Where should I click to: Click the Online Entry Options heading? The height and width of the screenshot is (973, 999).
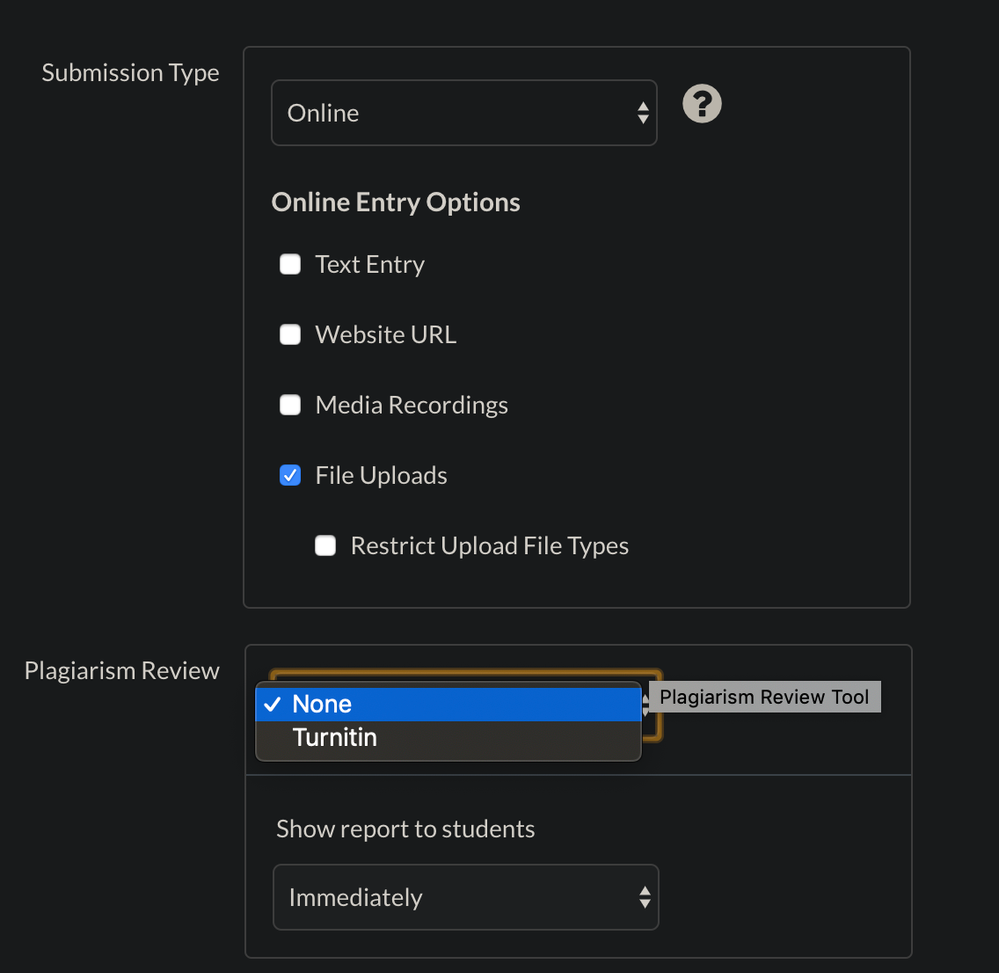(x=396, y=202)
